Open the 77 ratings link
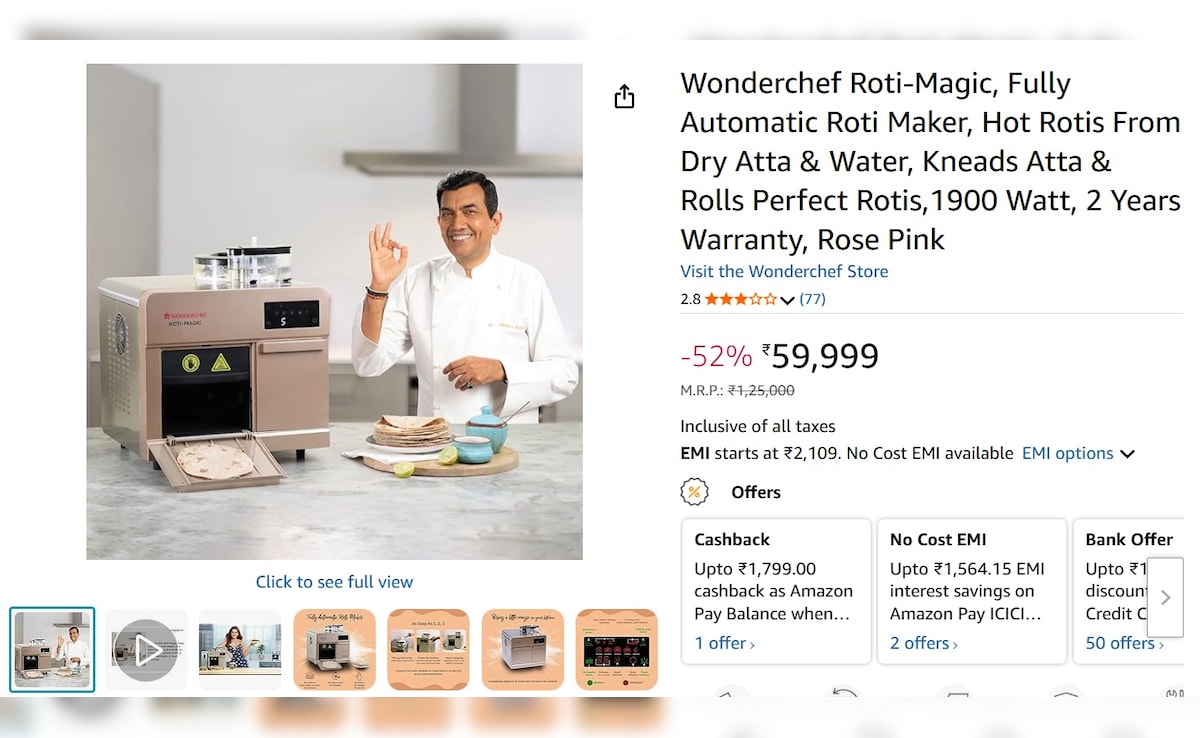The image size is (1200, 738). pos(812,299)
